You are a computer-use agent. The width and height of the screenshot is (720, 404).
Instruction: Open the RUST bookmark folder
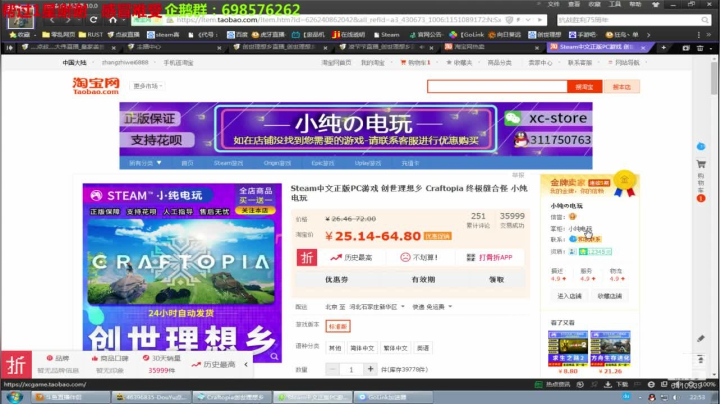click(x=91, y=34)
